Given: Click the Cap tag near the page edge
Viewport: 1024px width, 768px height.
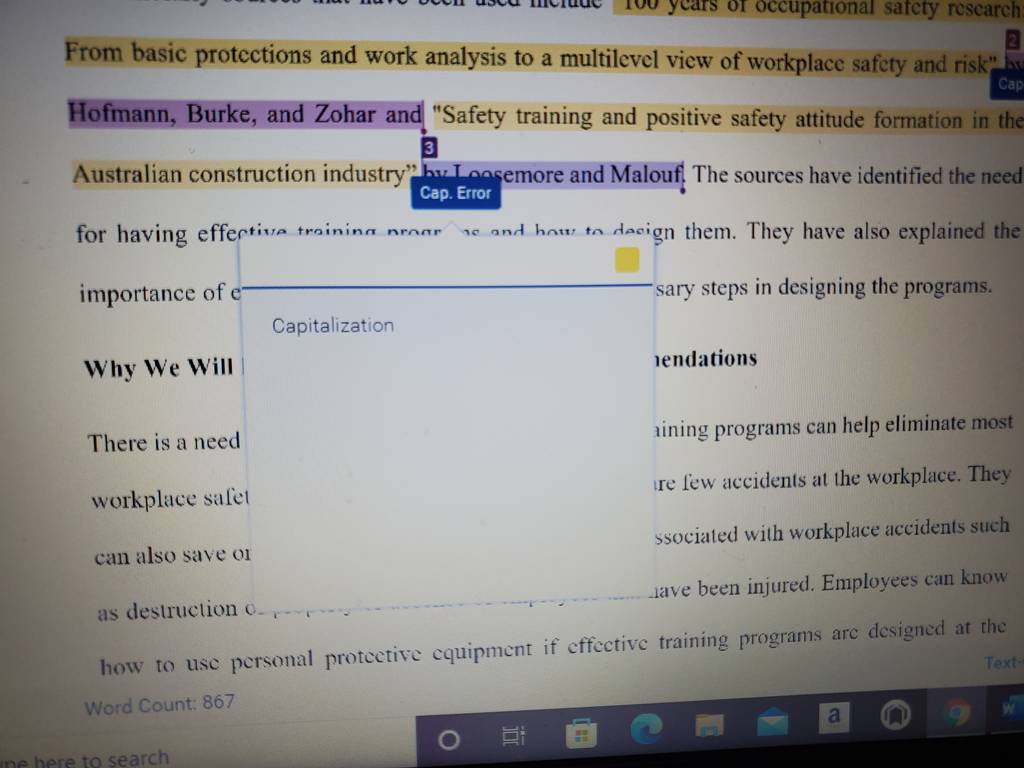Looking at the screenshot, I should (1008, 84).
